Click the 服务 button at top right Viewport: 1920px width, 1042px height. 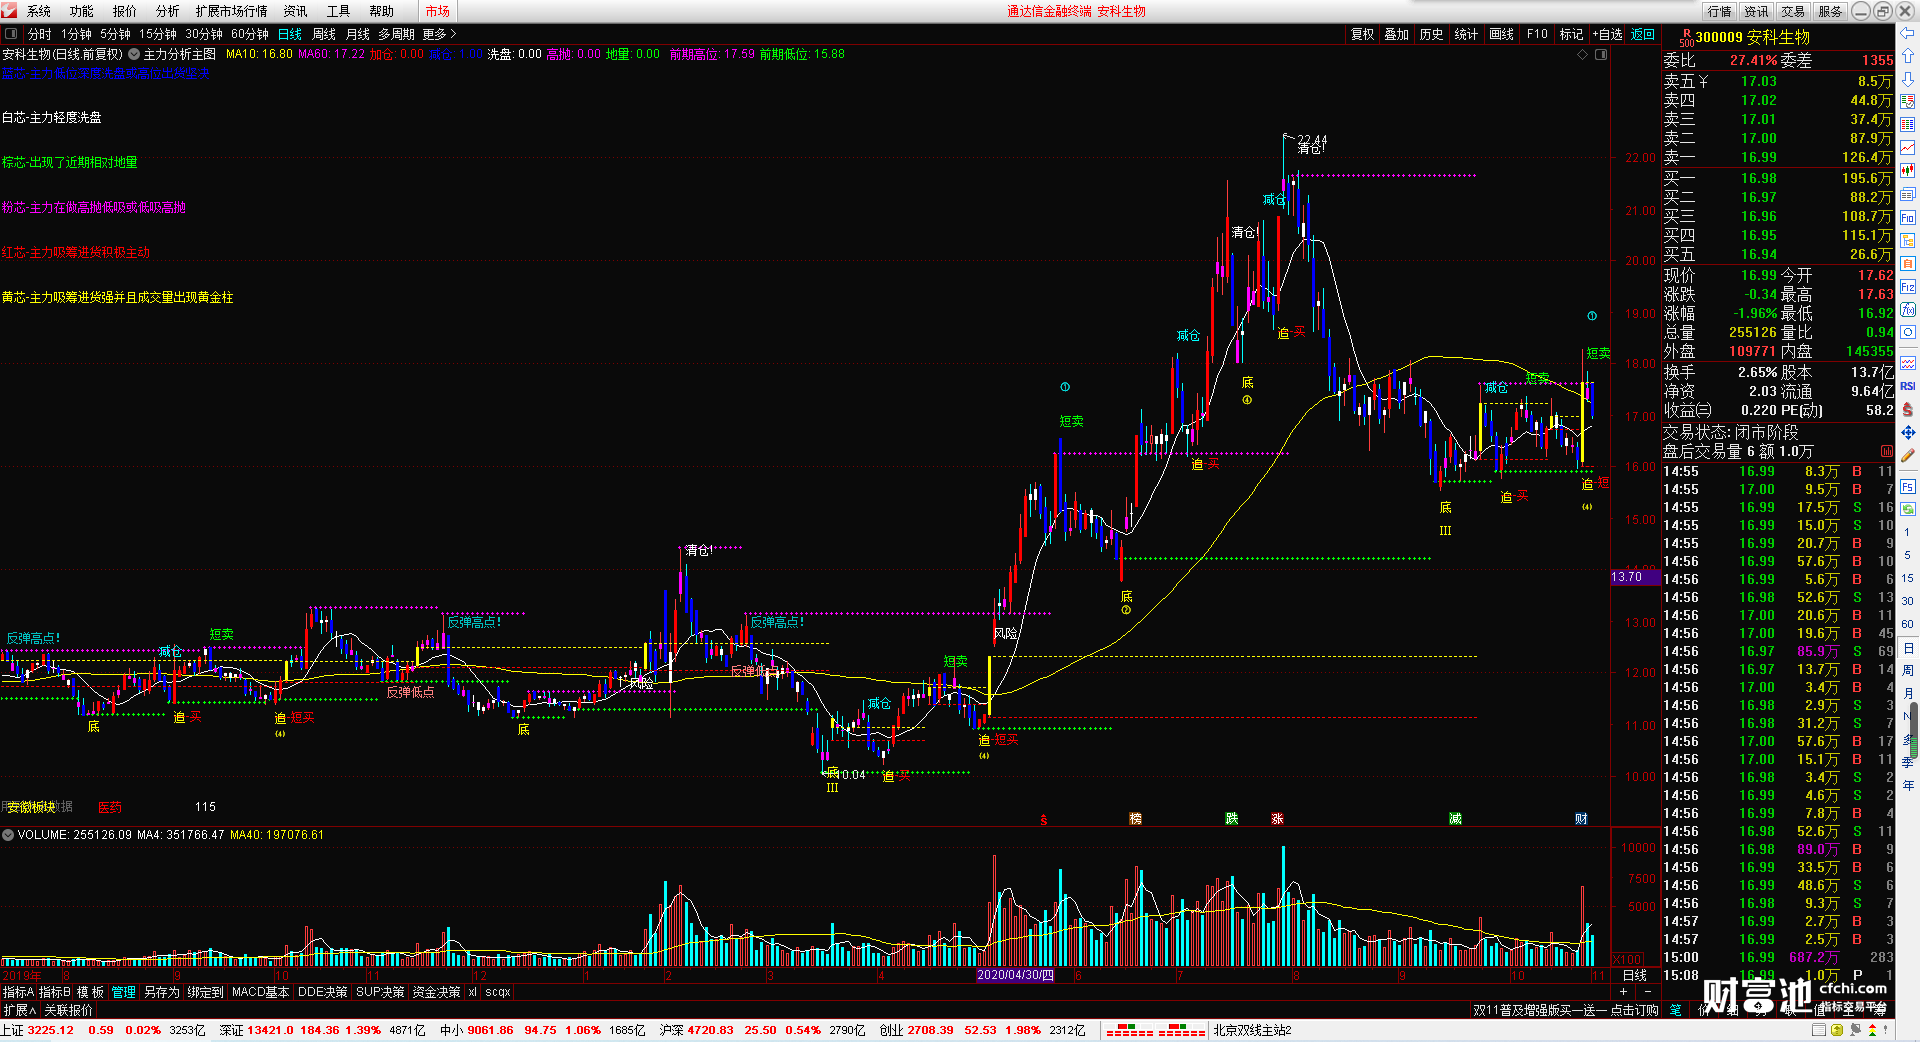tap(1830, 11)
